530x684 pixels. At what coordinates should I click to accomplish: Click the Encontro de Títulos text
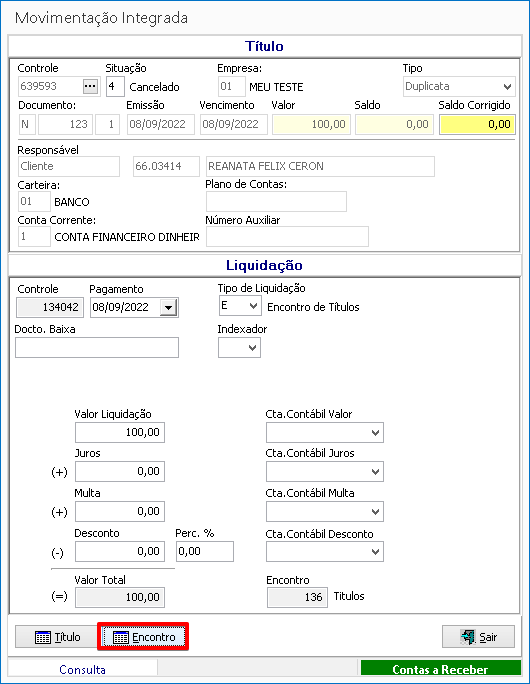pos(313,307)
